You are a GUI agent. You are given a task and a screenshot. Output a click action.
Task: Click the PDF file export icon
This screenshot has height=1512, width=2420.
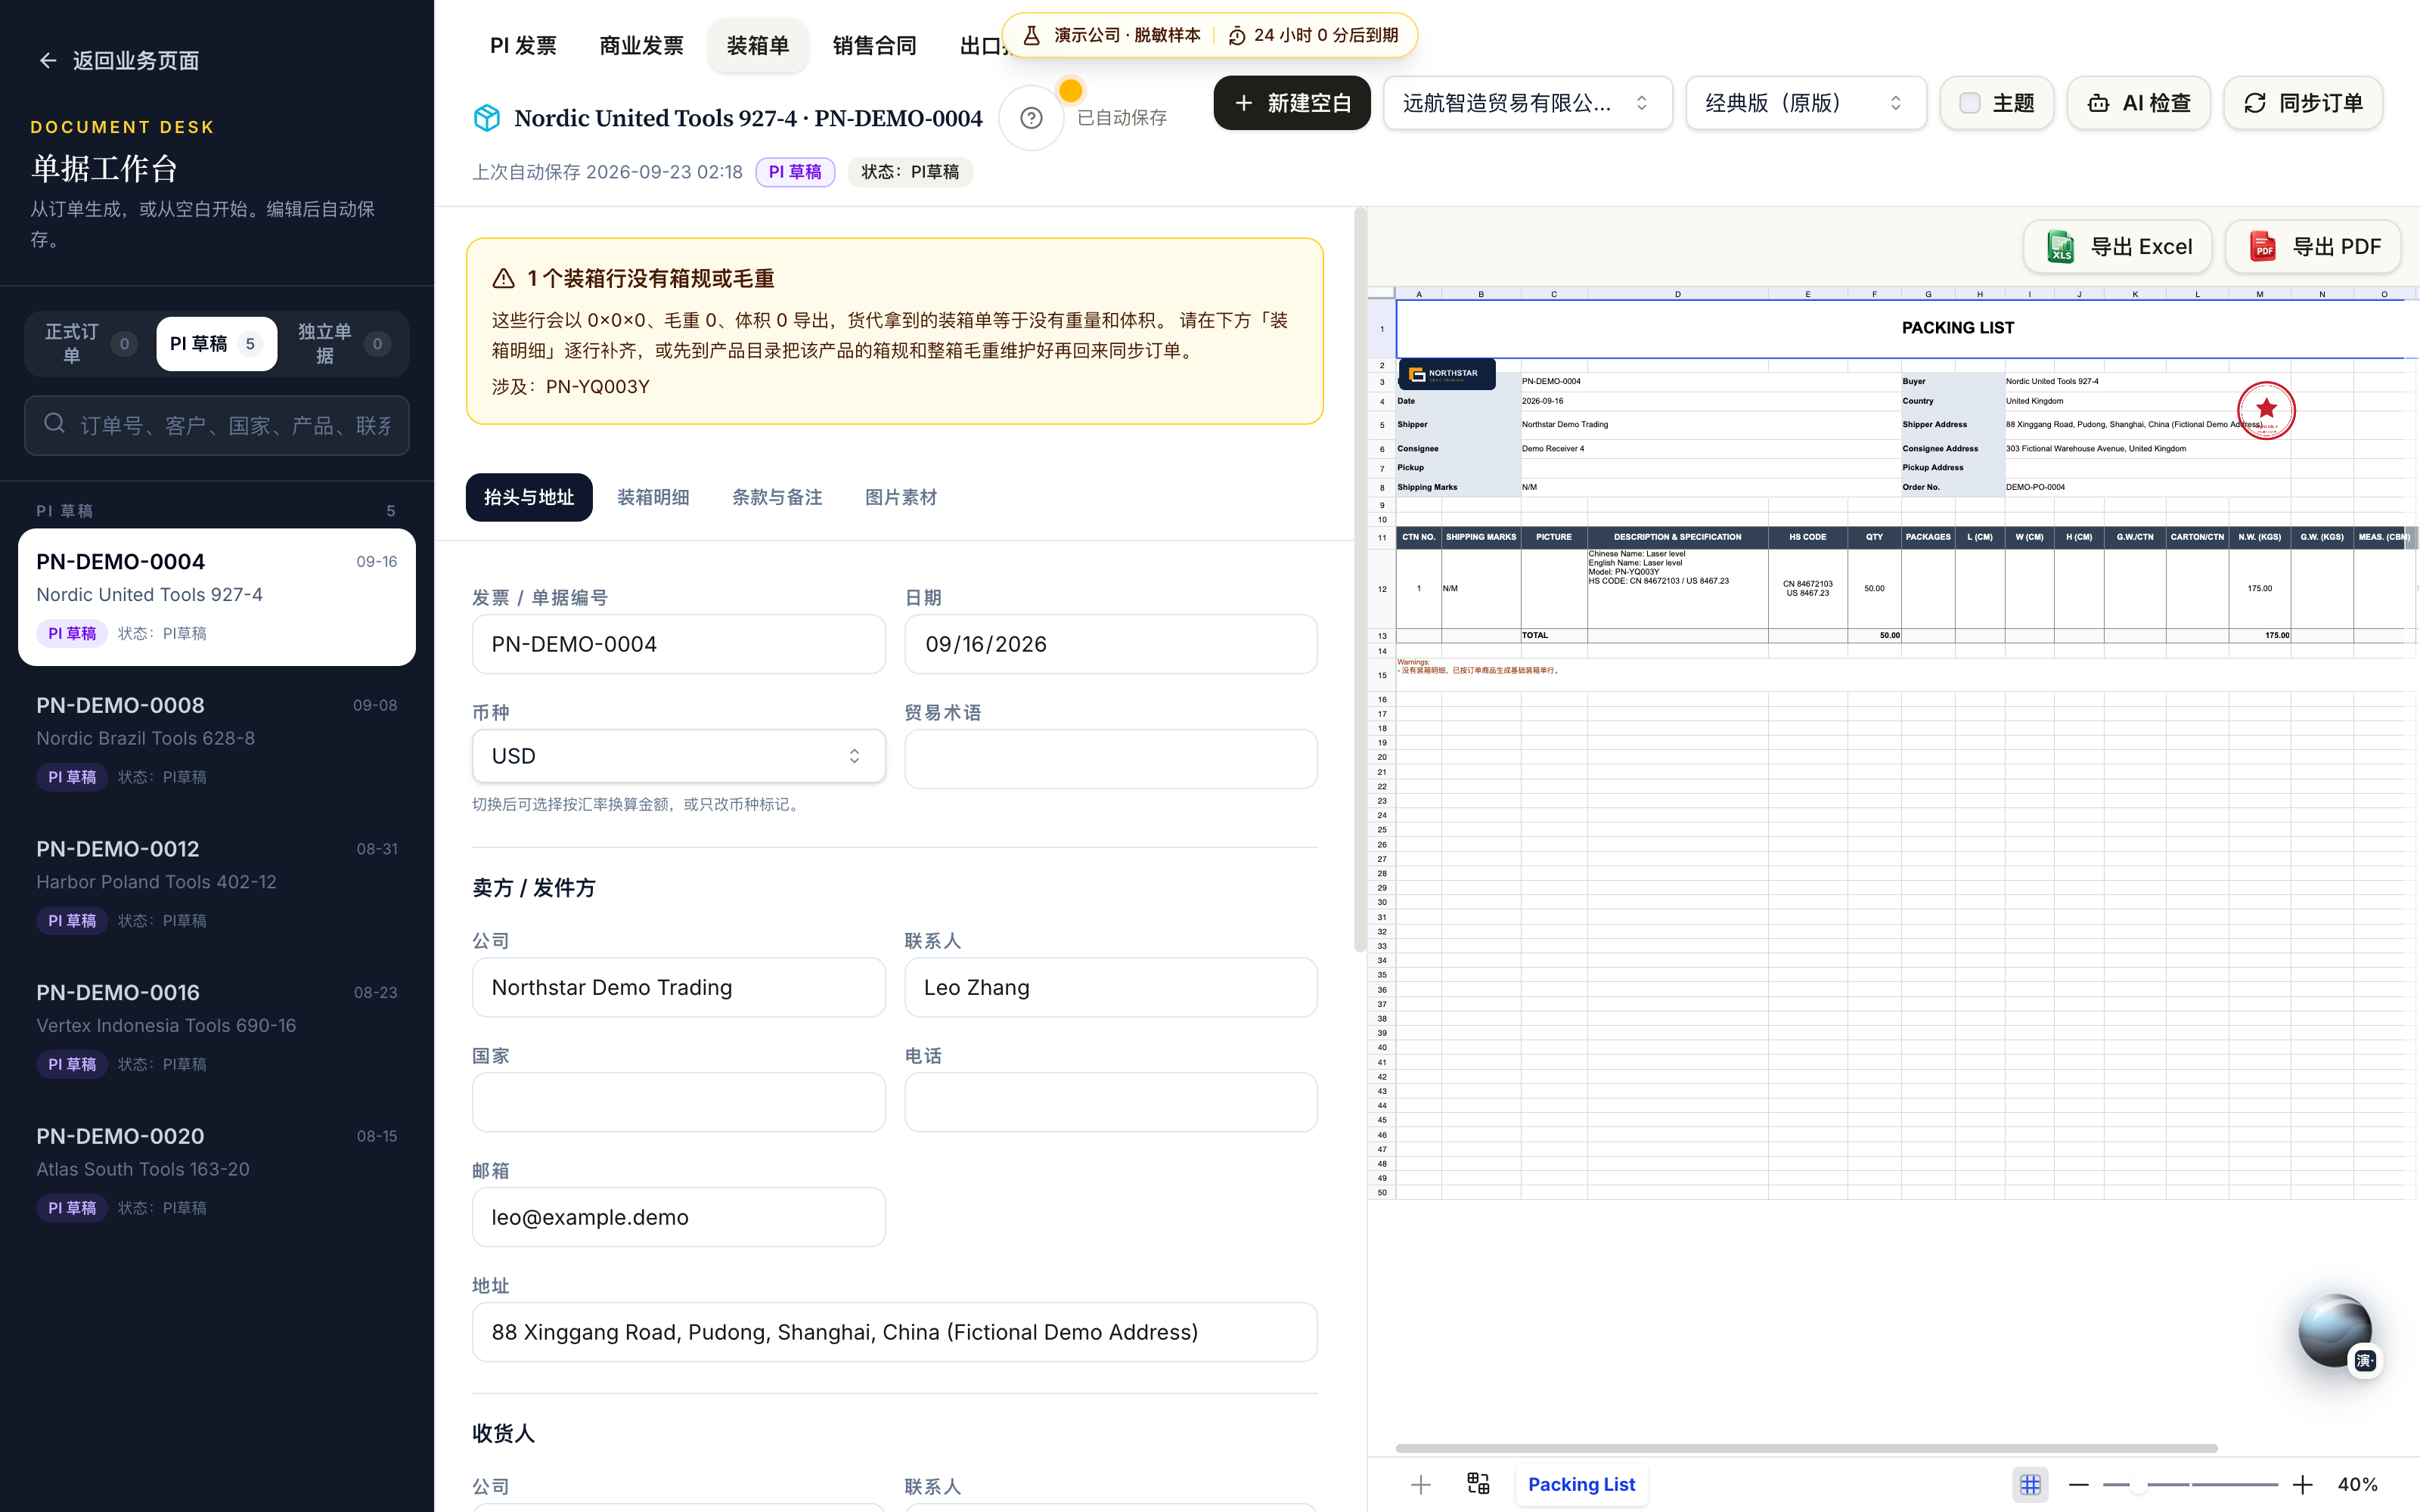(2263, 247)
